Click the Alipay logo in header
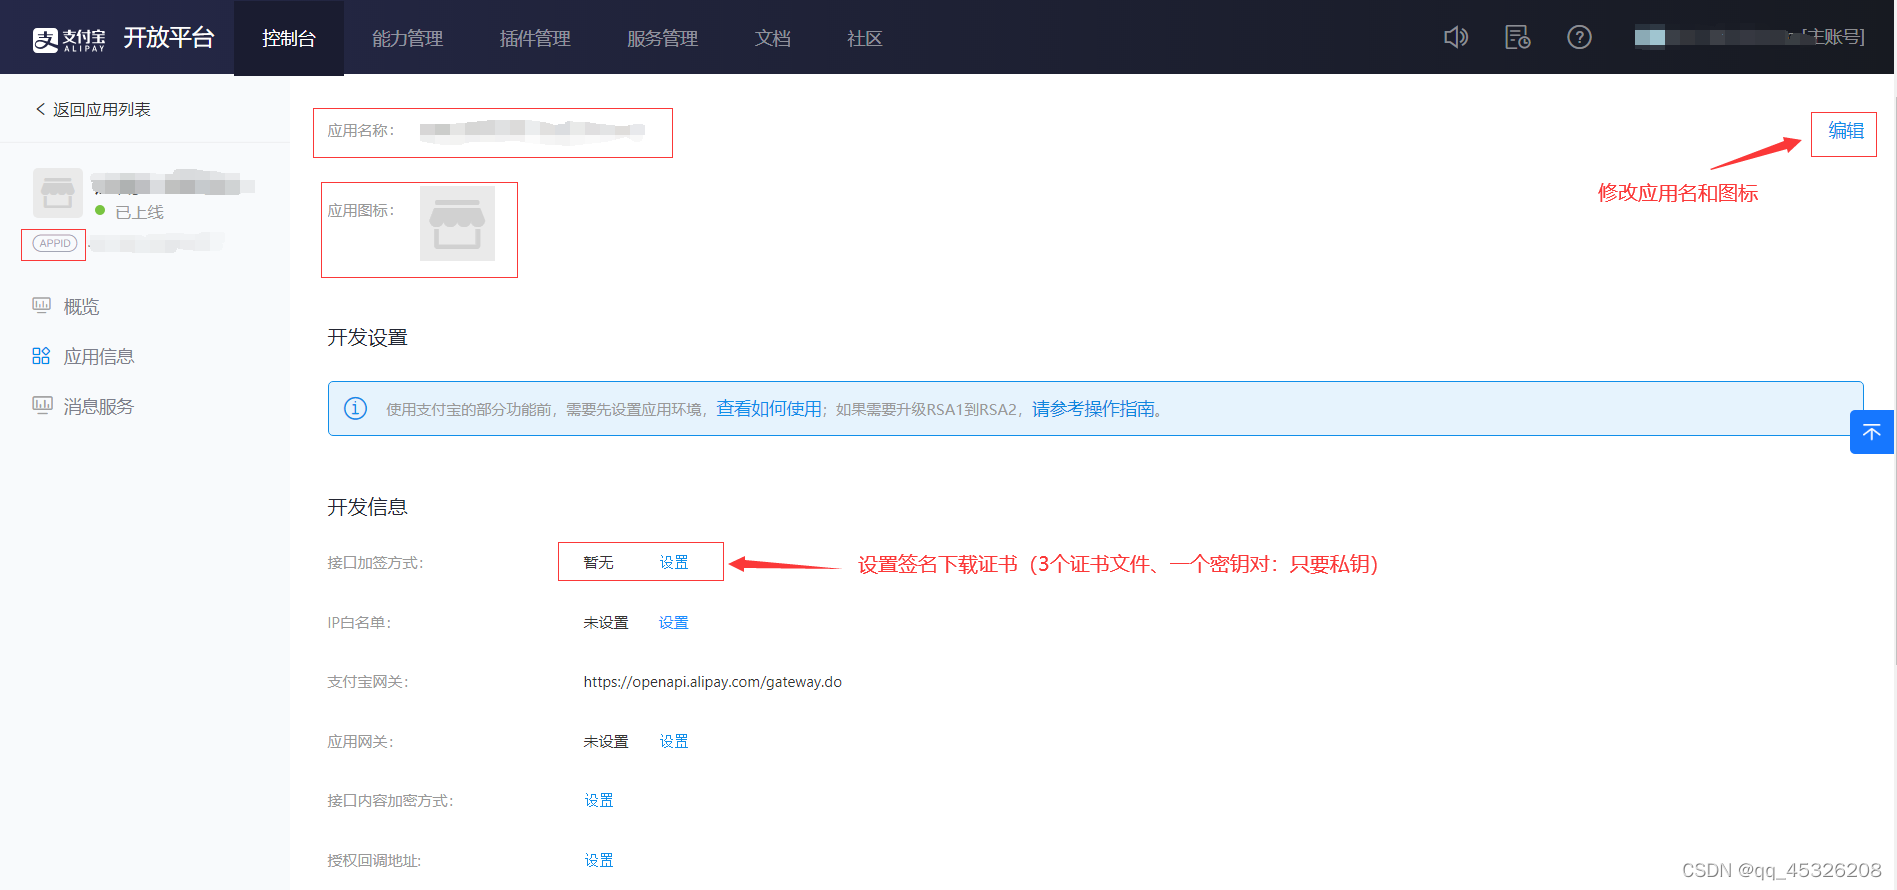The width and height of the screenshot is (1897, 890). tap(68, 39)
